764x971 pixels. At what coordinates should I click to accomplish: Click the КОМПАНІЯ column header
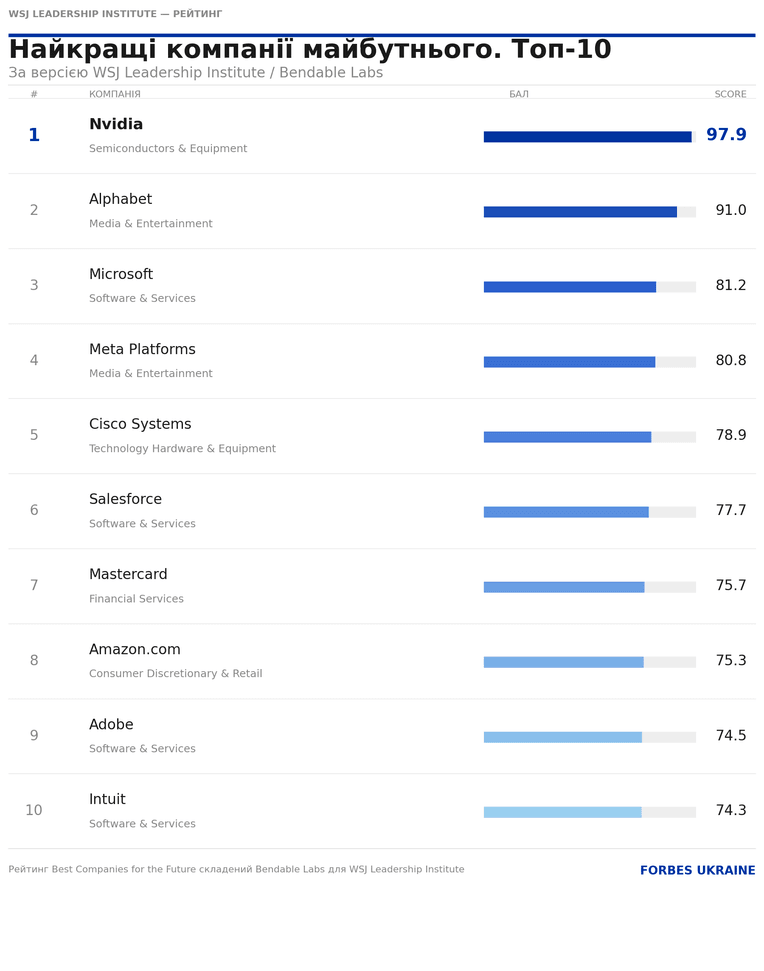(x=115, y=94)
